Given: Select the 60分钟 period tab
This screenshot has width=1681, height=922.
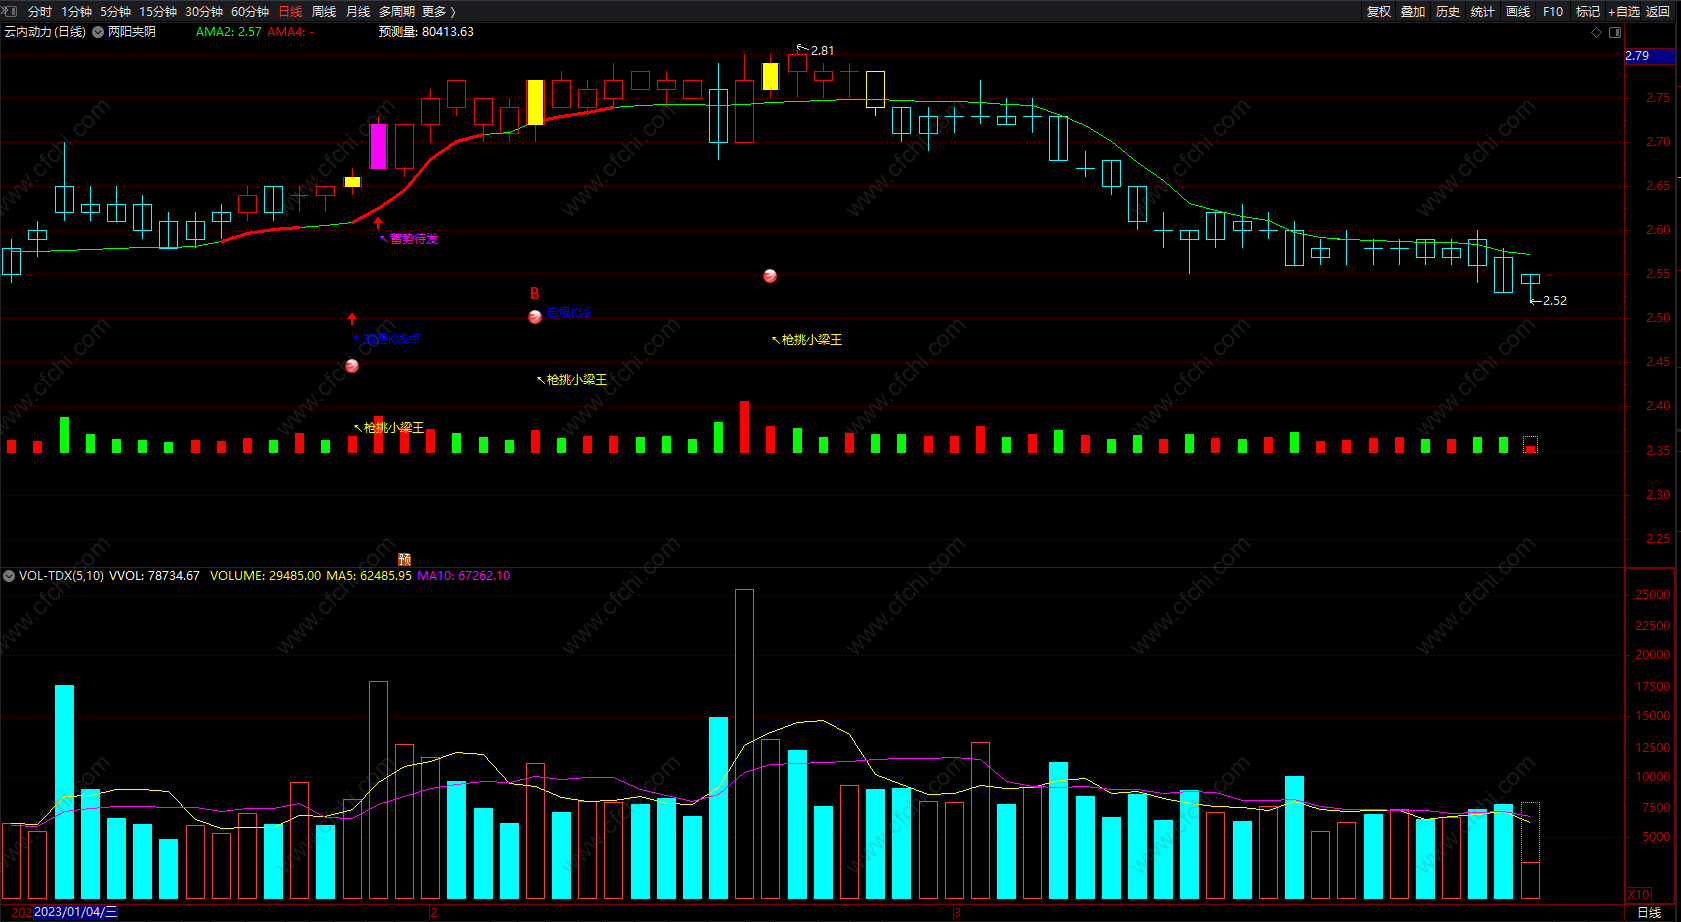Looking at the screenshot, I should [x=250, y=11].
